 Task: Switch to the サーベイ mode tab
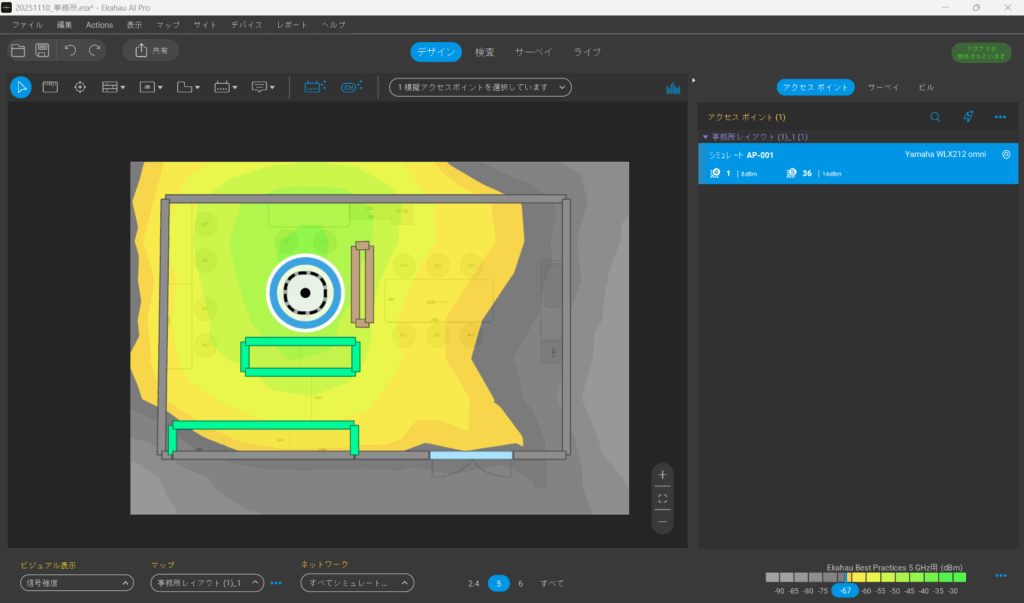click(533, 52)
